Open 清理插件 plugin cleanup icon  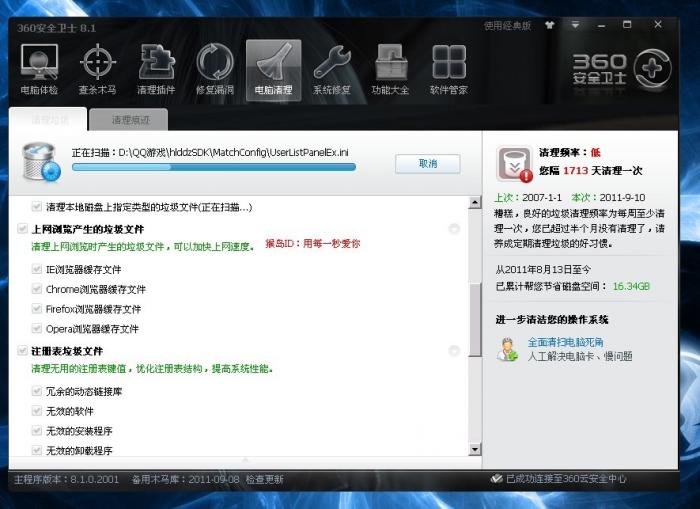click(x=156, y=70)
